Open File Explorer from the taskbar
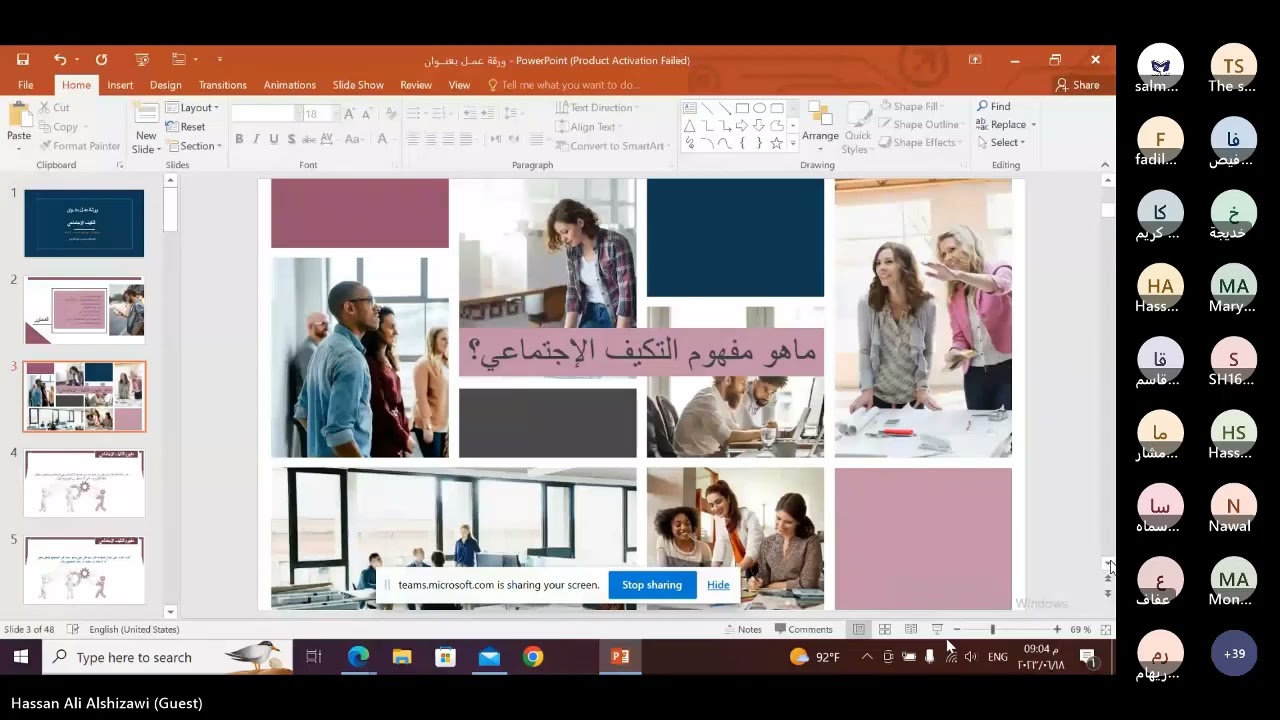The image size is (1280, 720). pyautogui.click(x=402, y=657)
